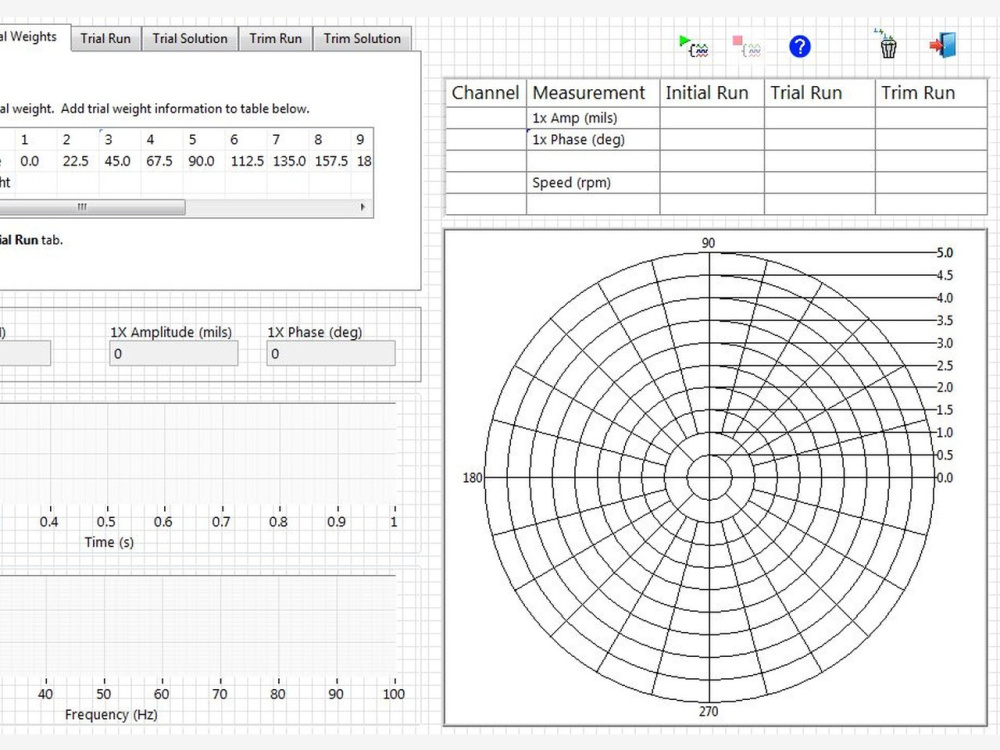The image size is (1000, 750).
Task: Click the 2.5 radial scale label
Action: point(945,365)
